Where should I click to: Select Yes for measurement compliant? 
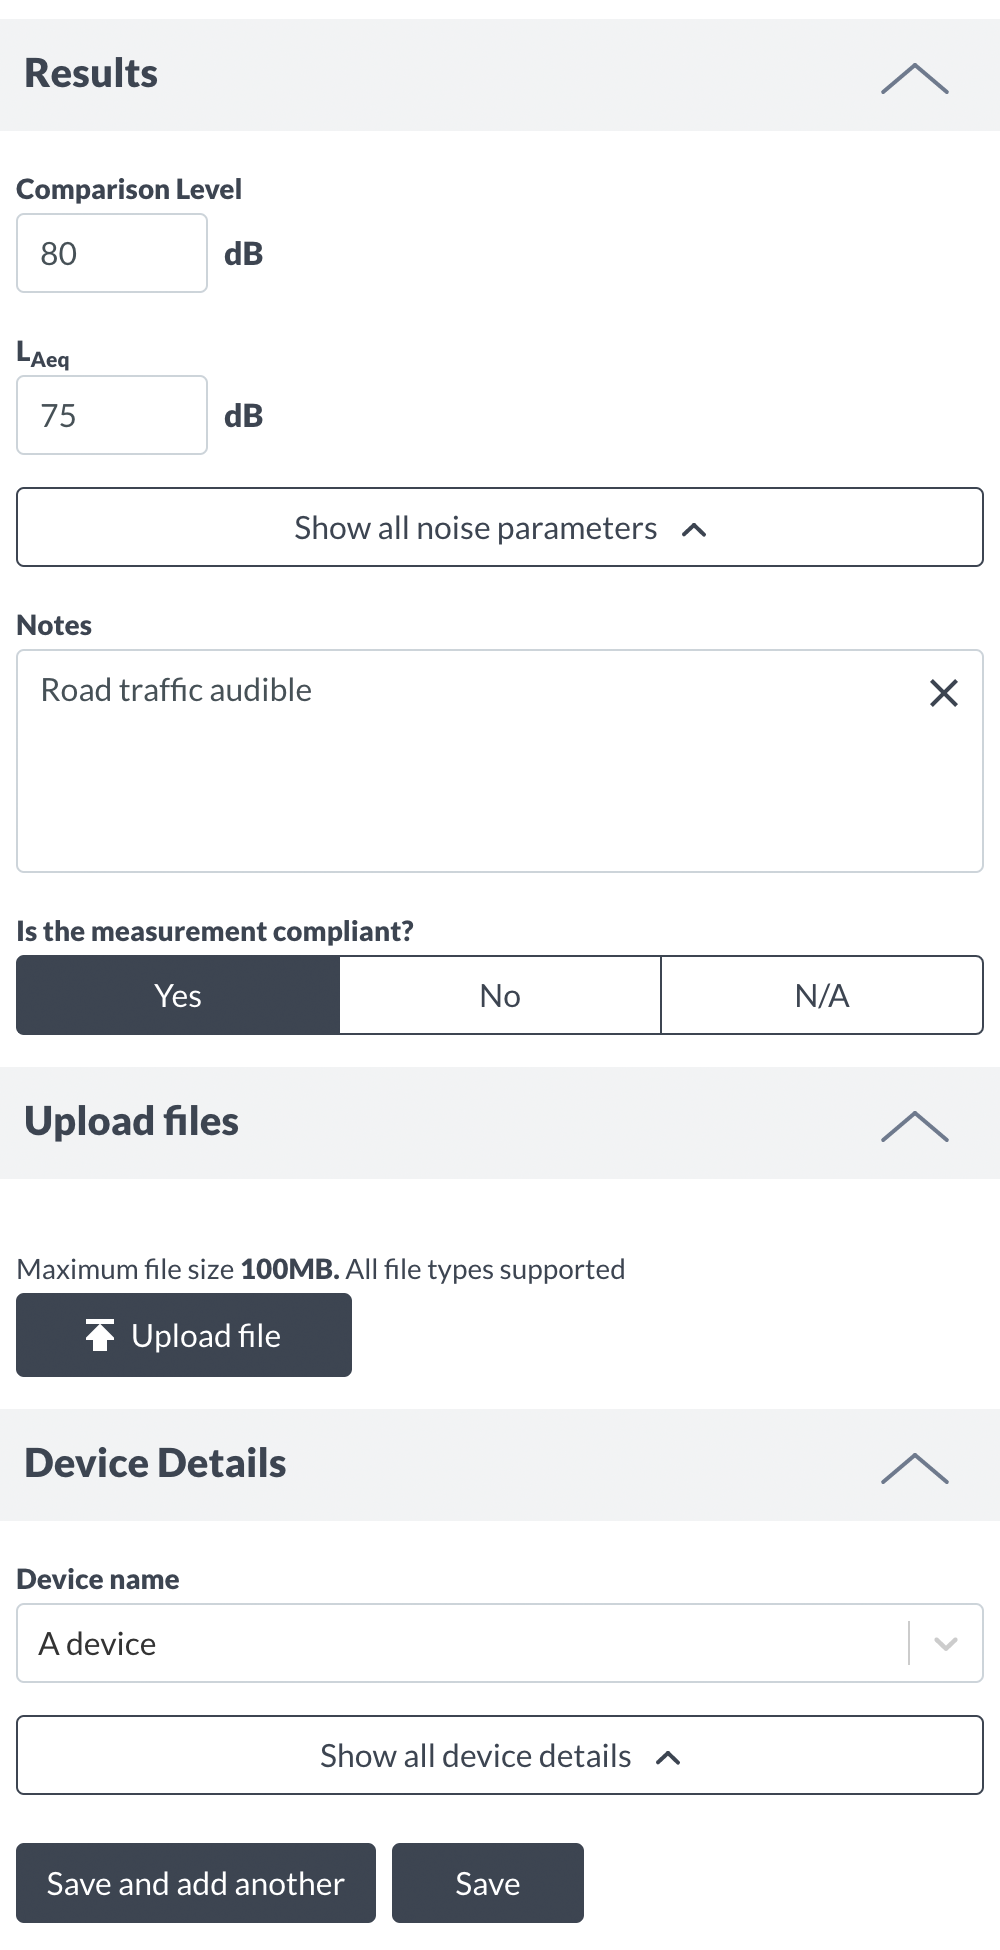click(x=178, y=995)
